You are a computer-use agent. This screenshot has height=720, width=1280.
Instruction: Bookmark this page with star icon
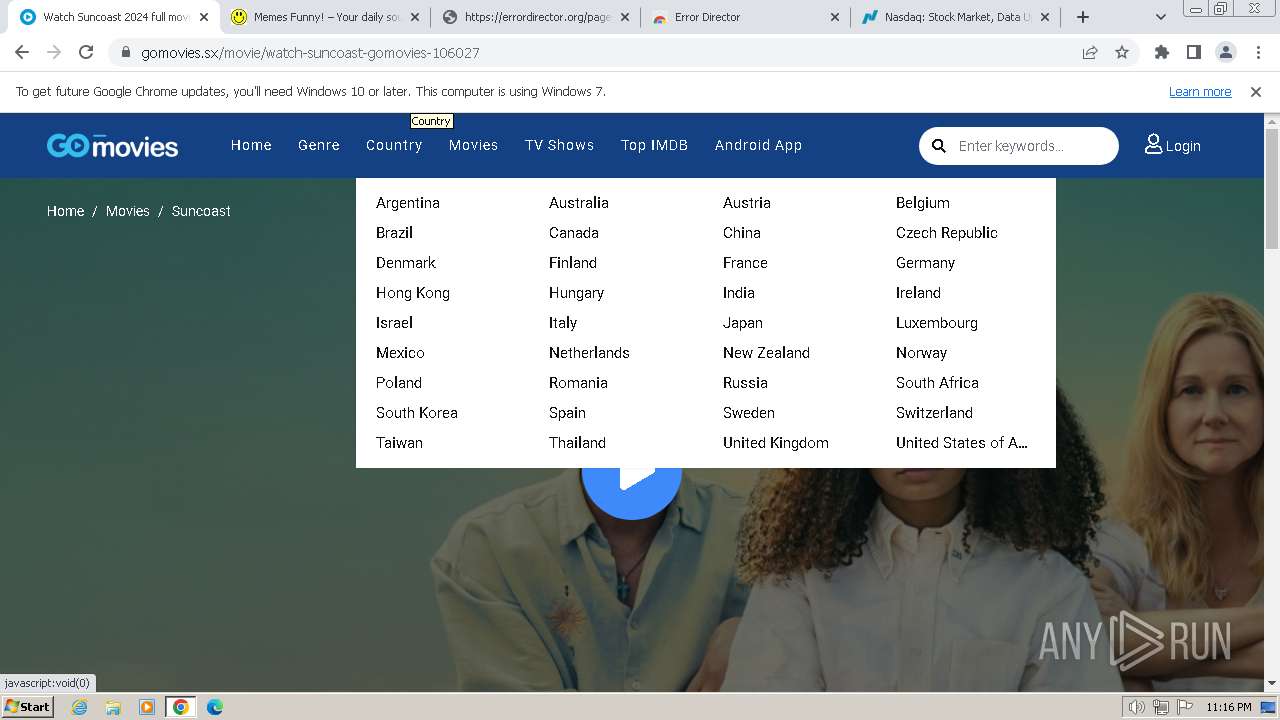[1122, 53]
